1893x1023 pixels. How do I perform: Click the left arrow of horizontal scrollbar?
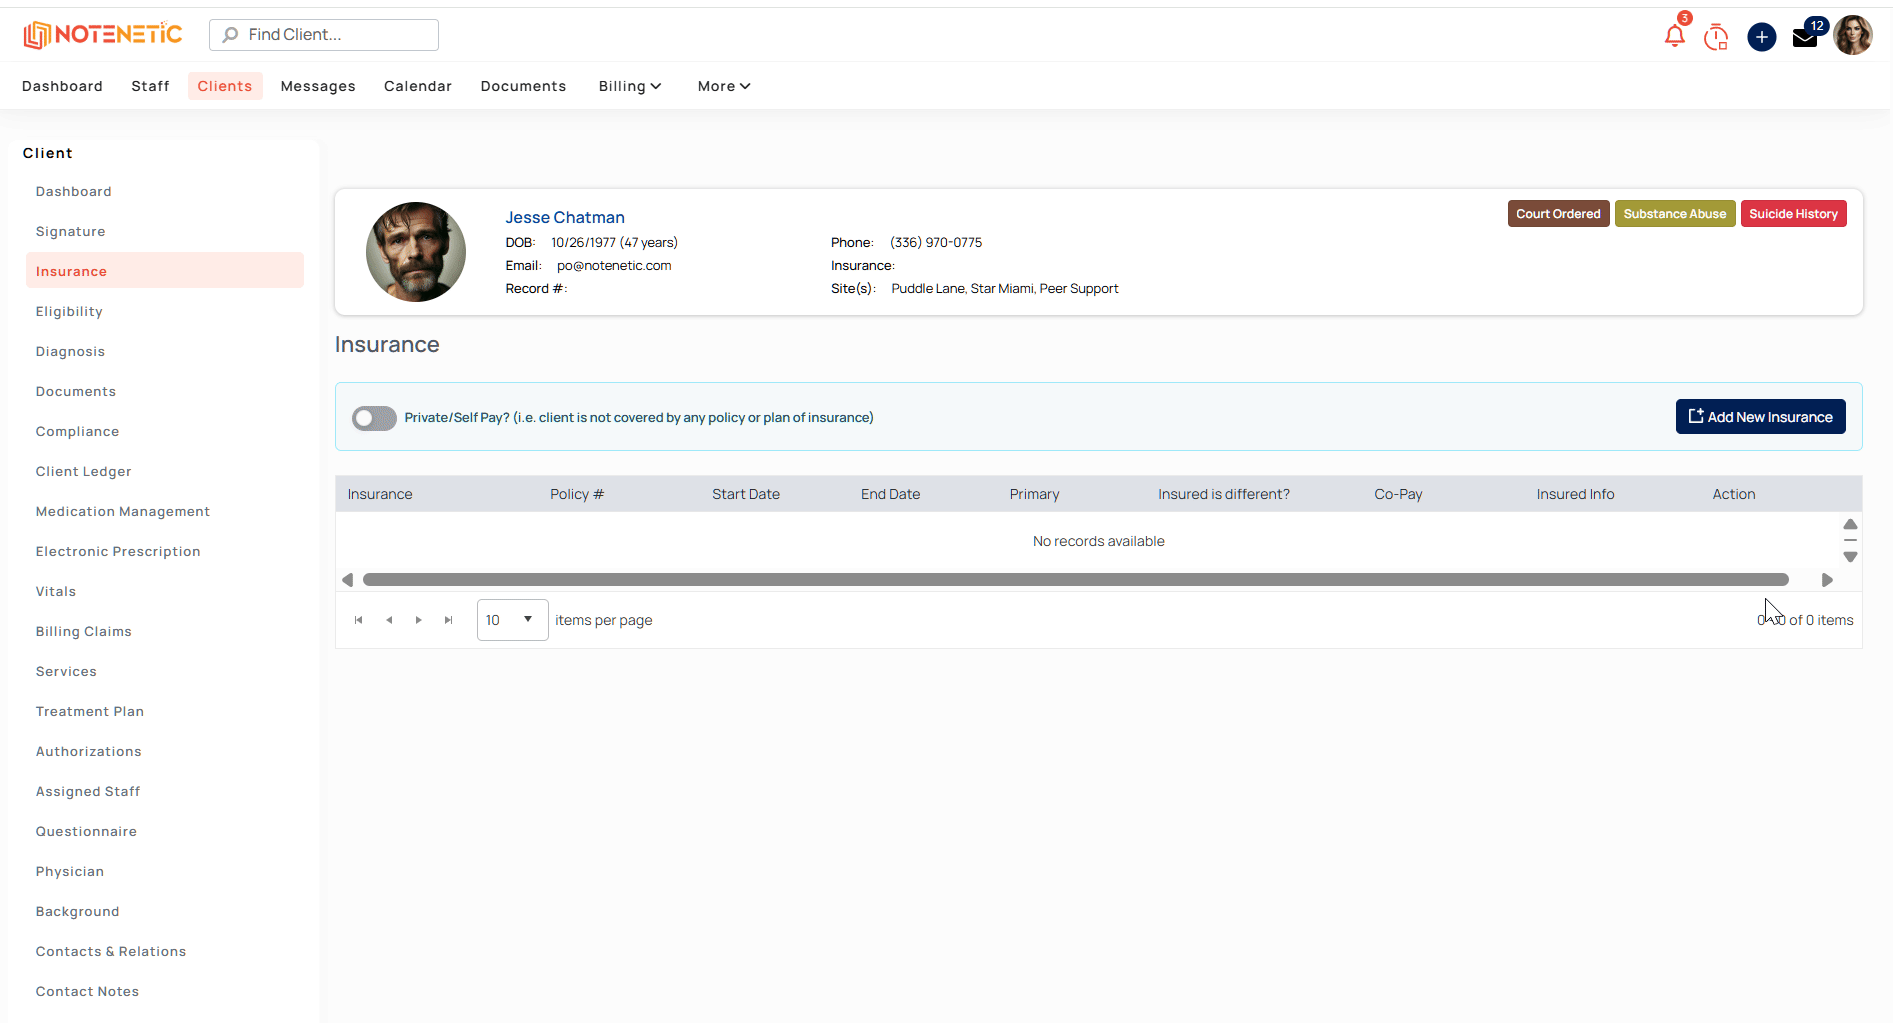point(347,580)
